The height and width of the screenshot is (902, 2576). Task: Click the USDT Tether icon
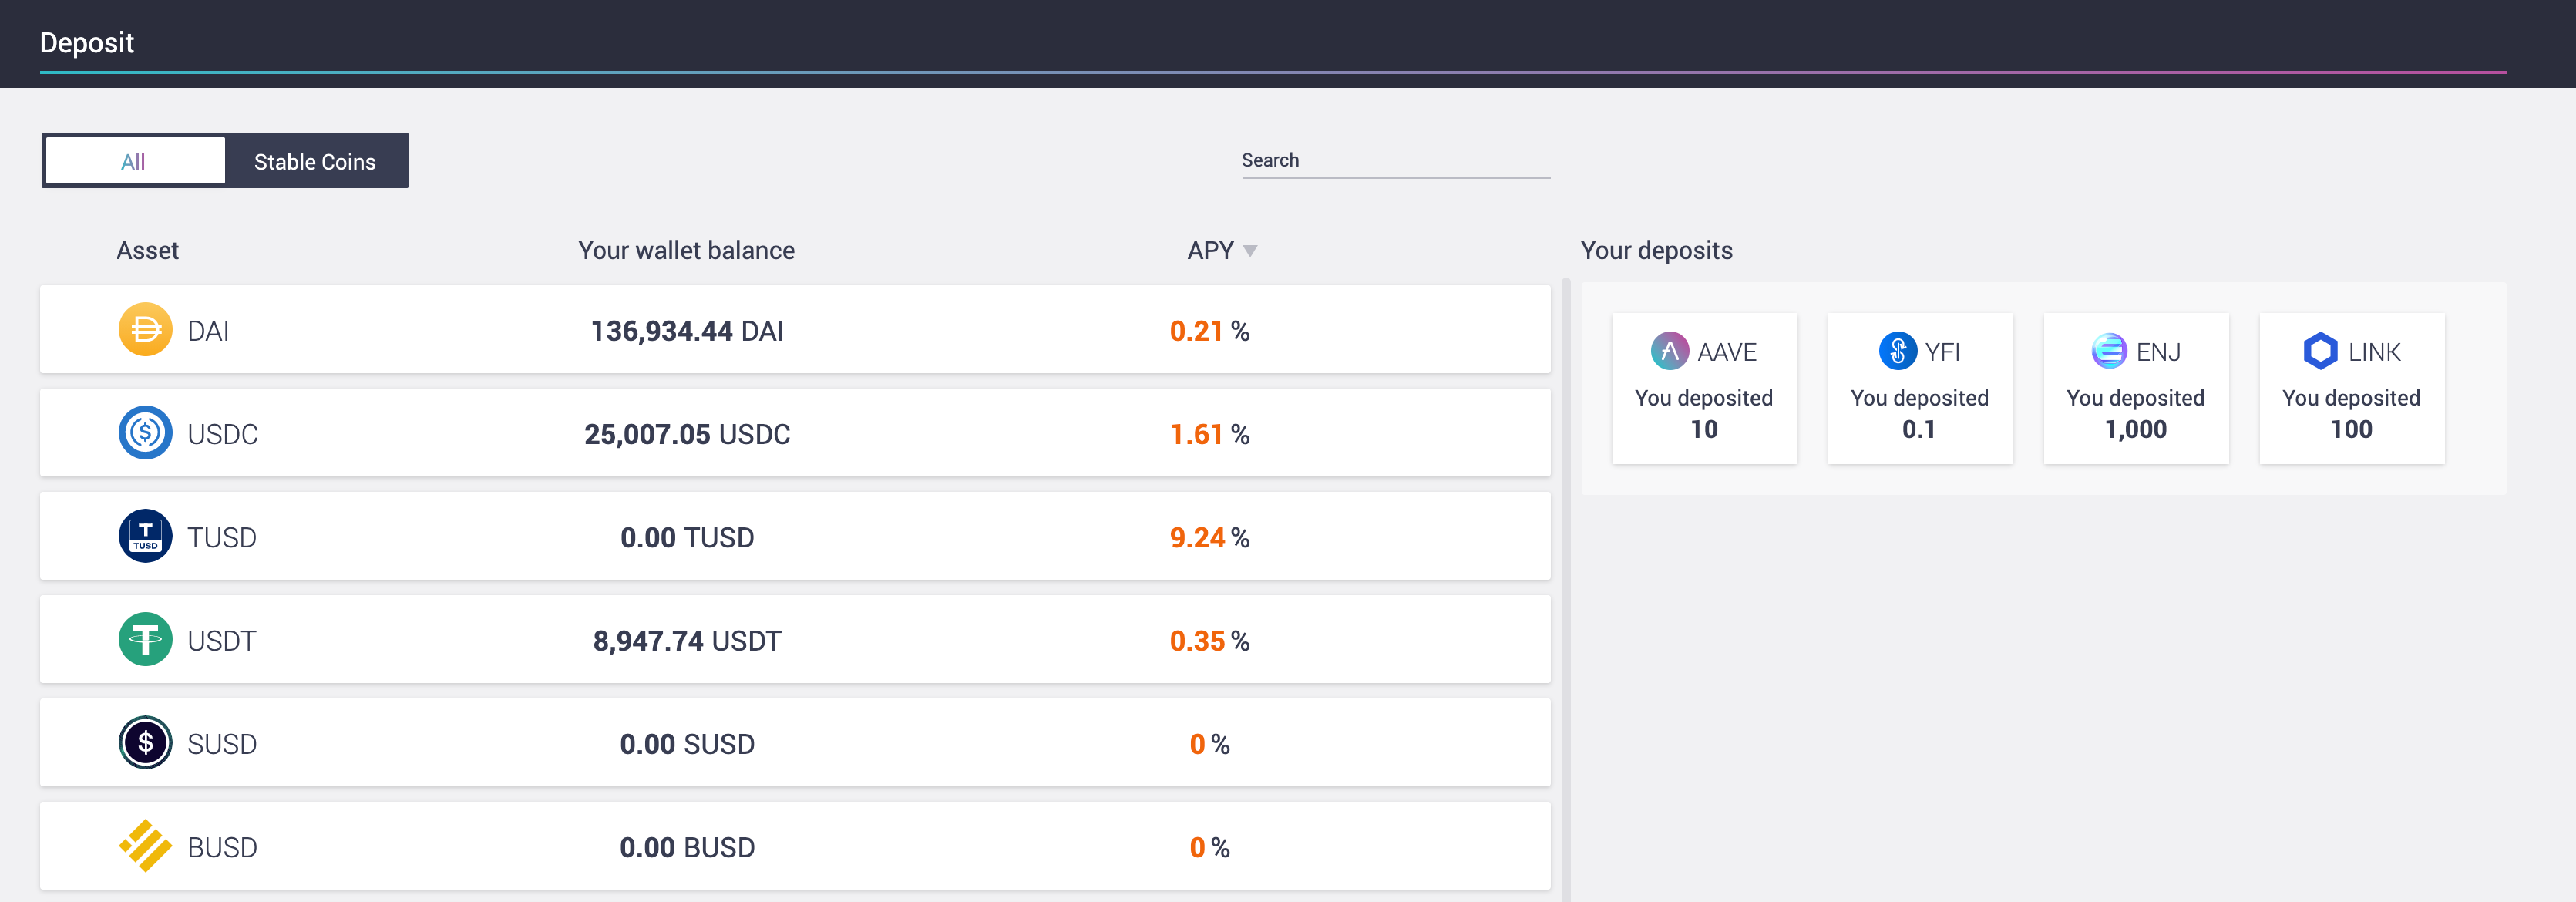(x=145, y=640)
